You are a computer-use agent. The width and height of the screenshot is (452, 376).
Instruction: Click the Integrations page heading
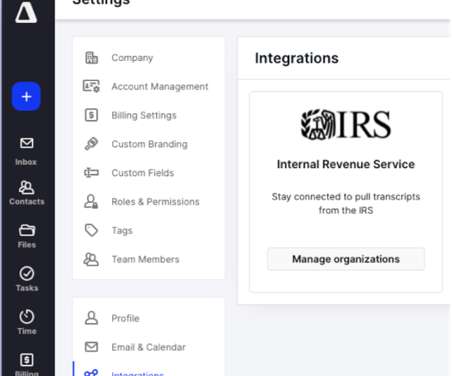(x=297, y=58)
